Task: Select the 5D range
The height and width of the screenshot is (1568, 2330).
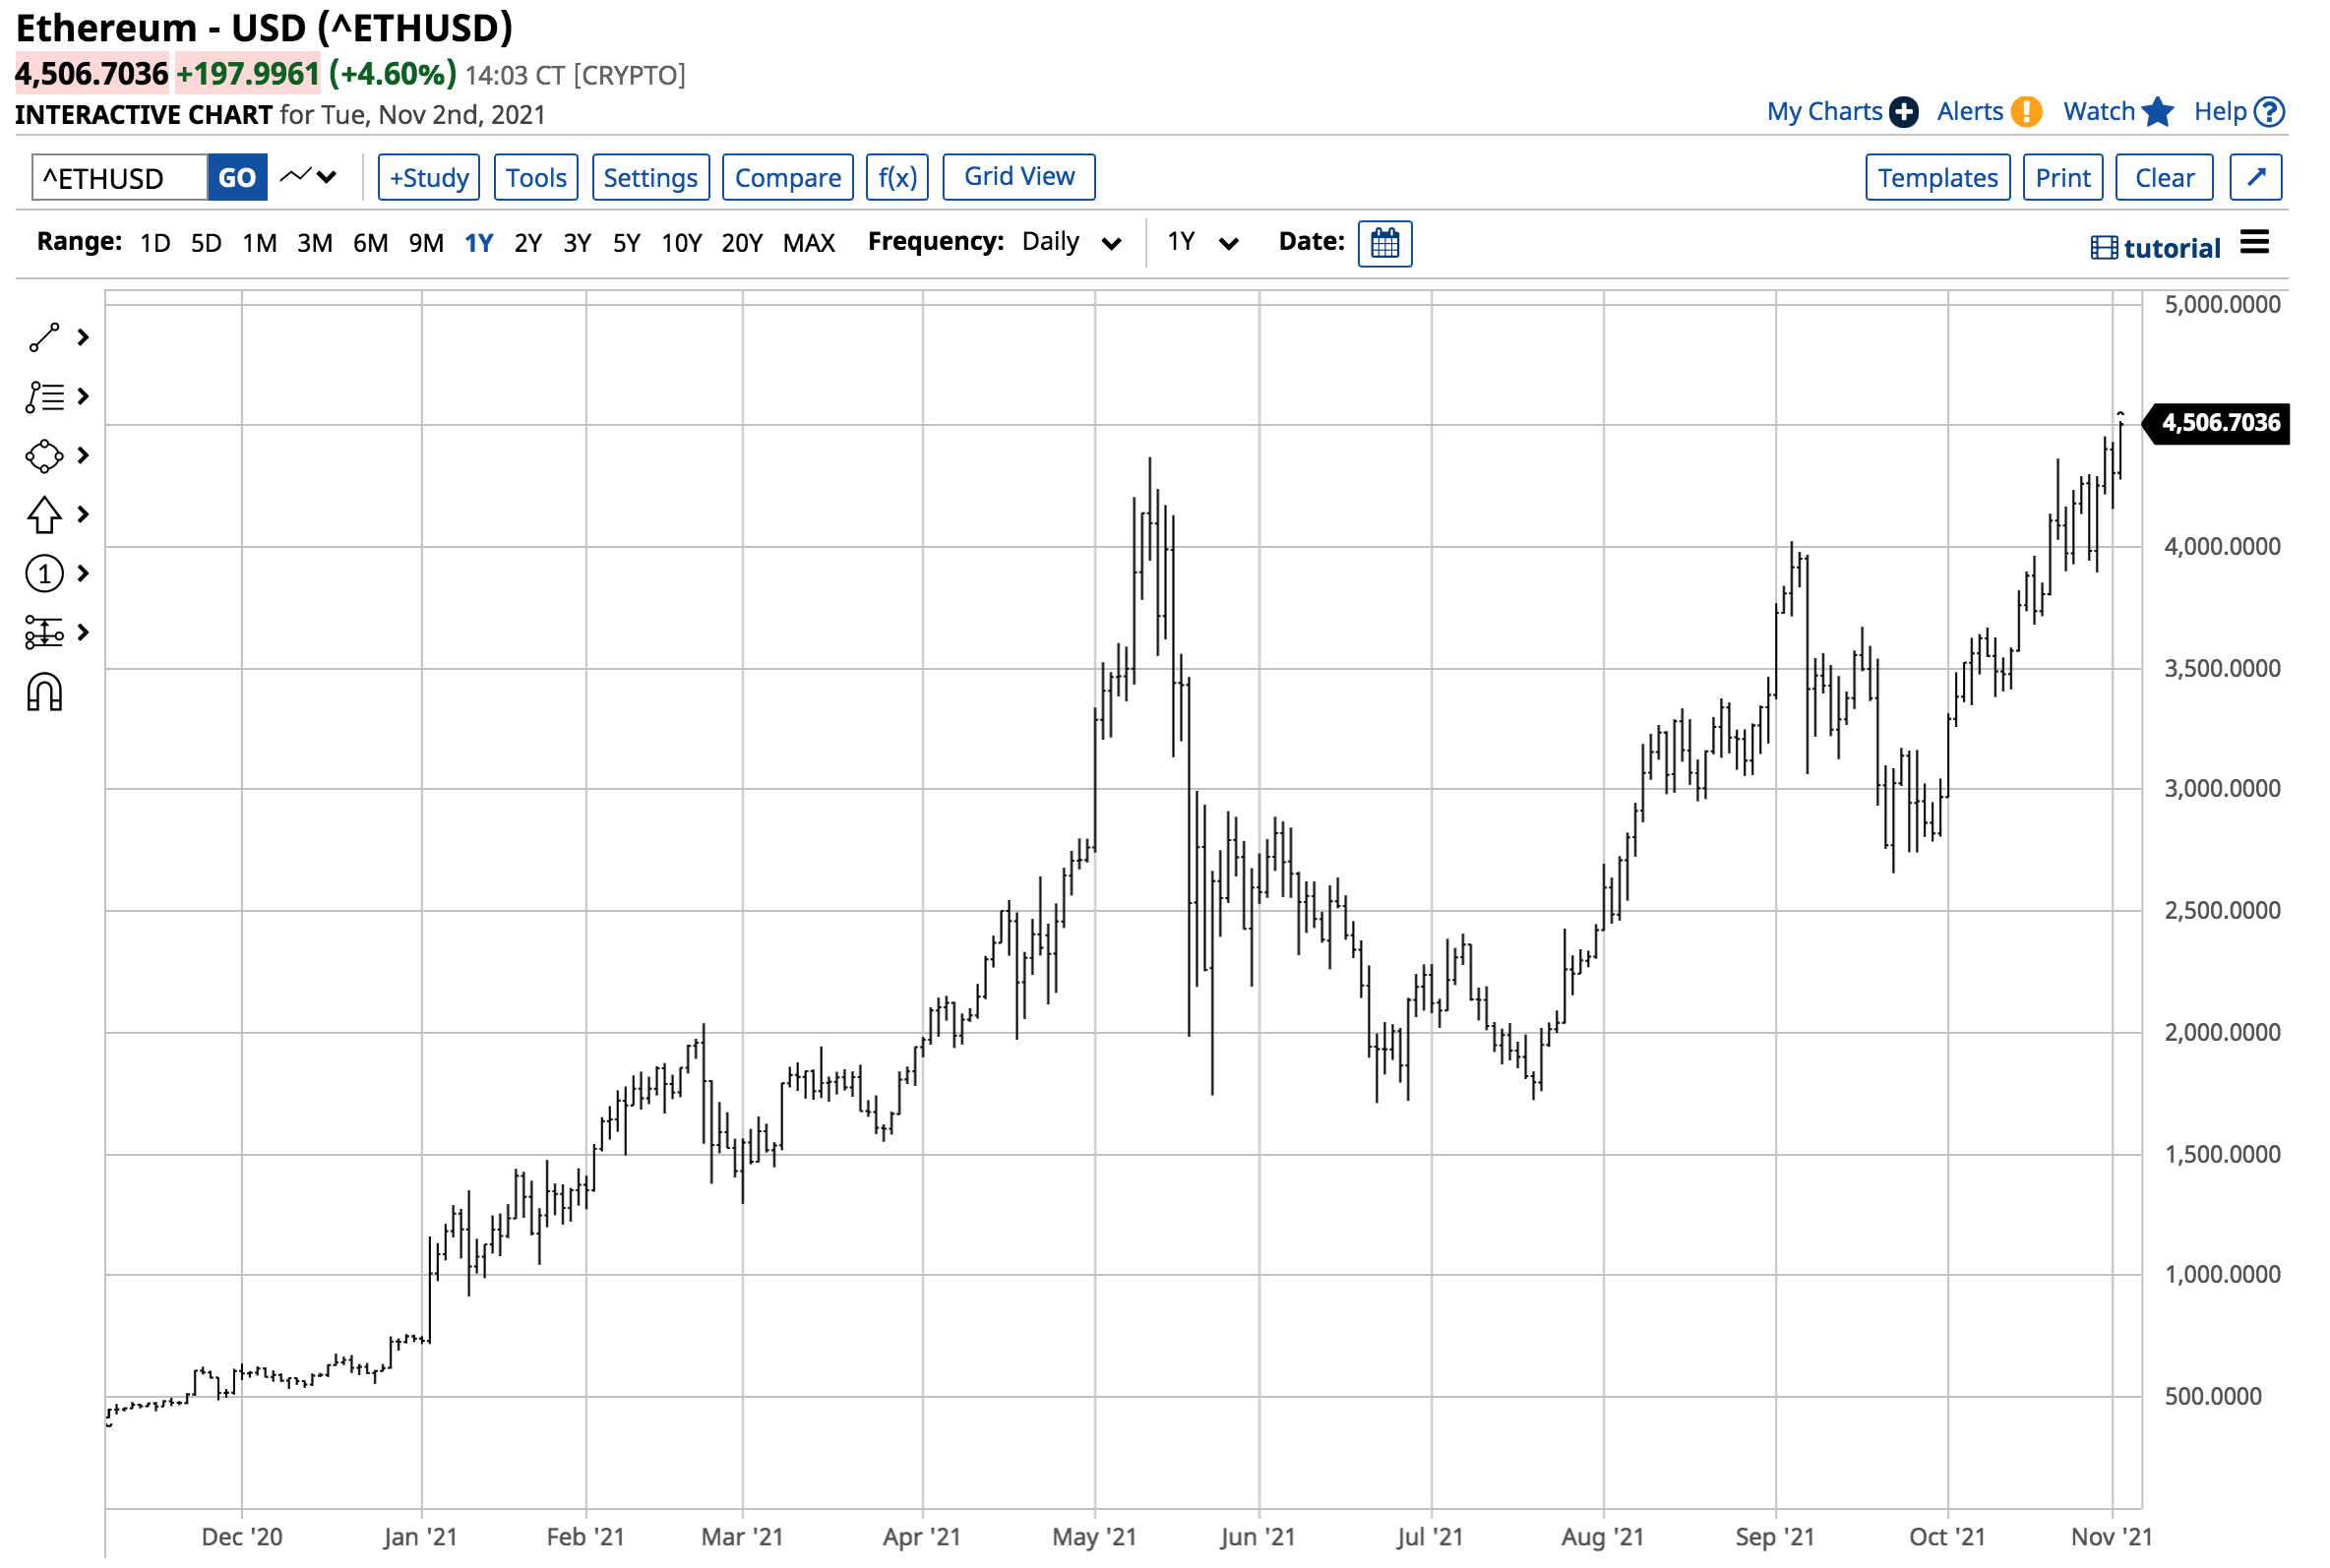Action: 206,243
